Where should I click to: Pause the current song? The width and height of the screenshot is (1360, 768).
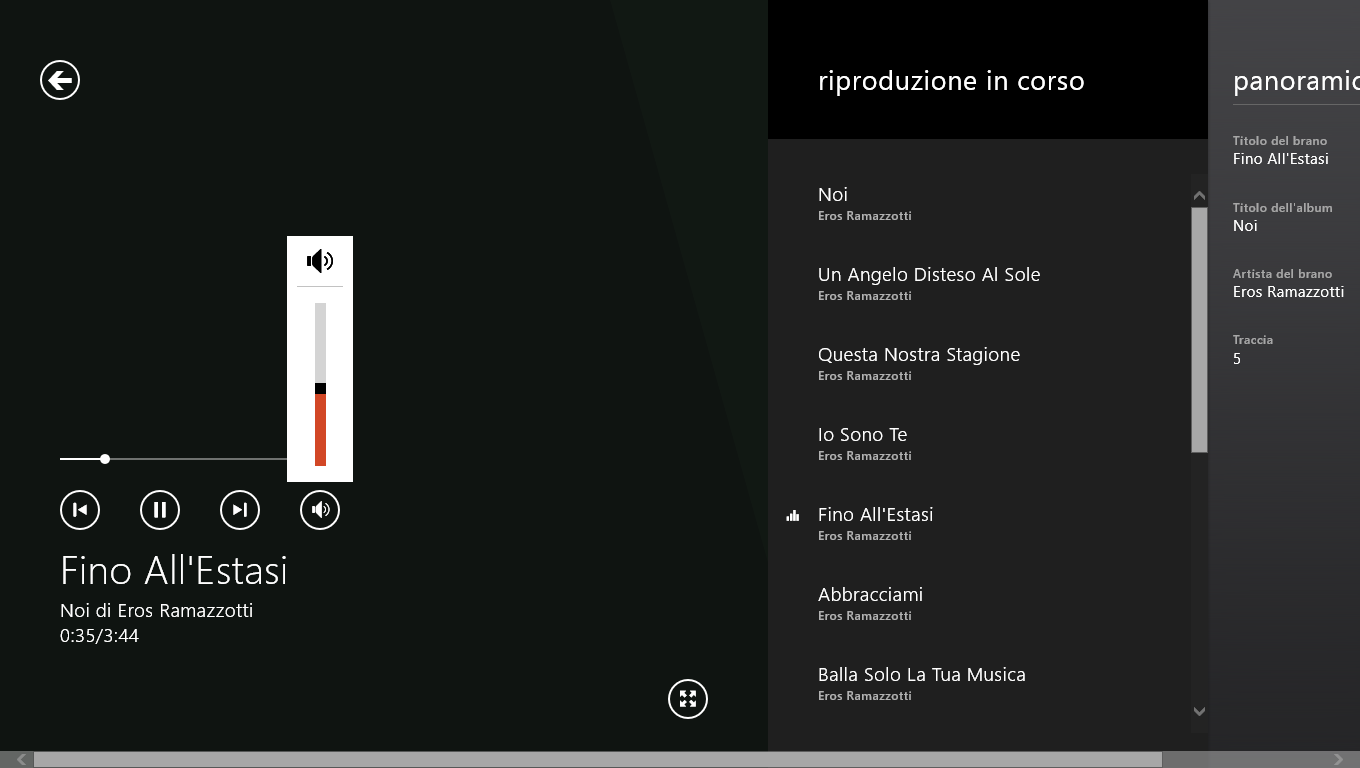[x=160, y=510]
